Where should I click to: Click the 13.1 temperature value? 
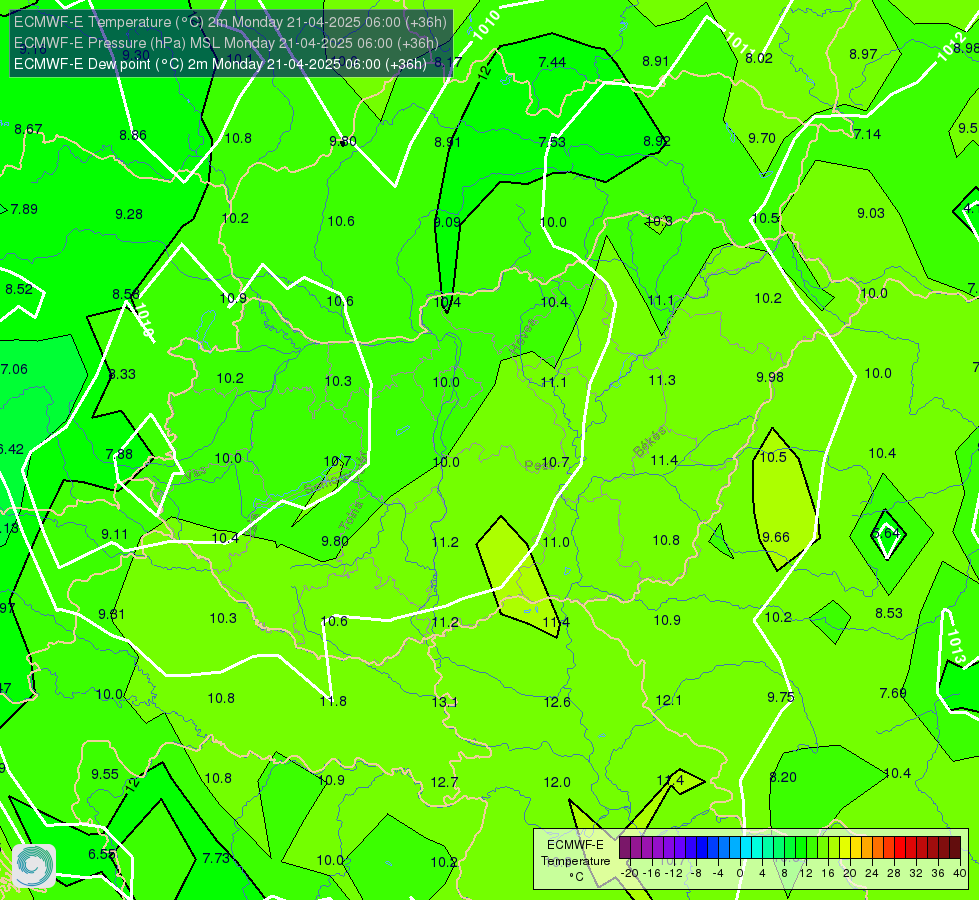[445, 702]
